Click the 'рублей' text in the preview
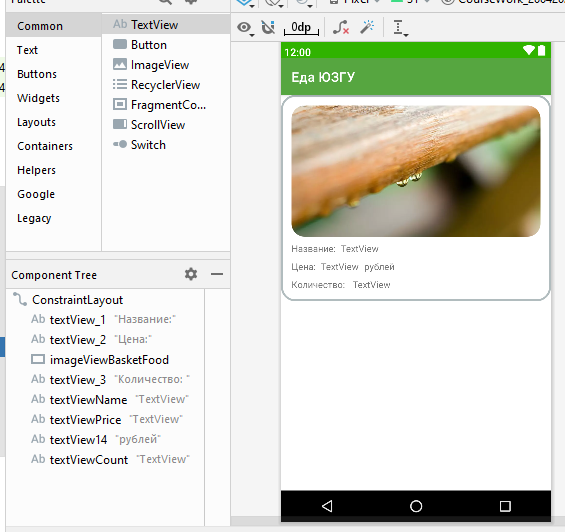Viewport: 565px width, 532px height. pyautogui.click(x=379, y=267)
